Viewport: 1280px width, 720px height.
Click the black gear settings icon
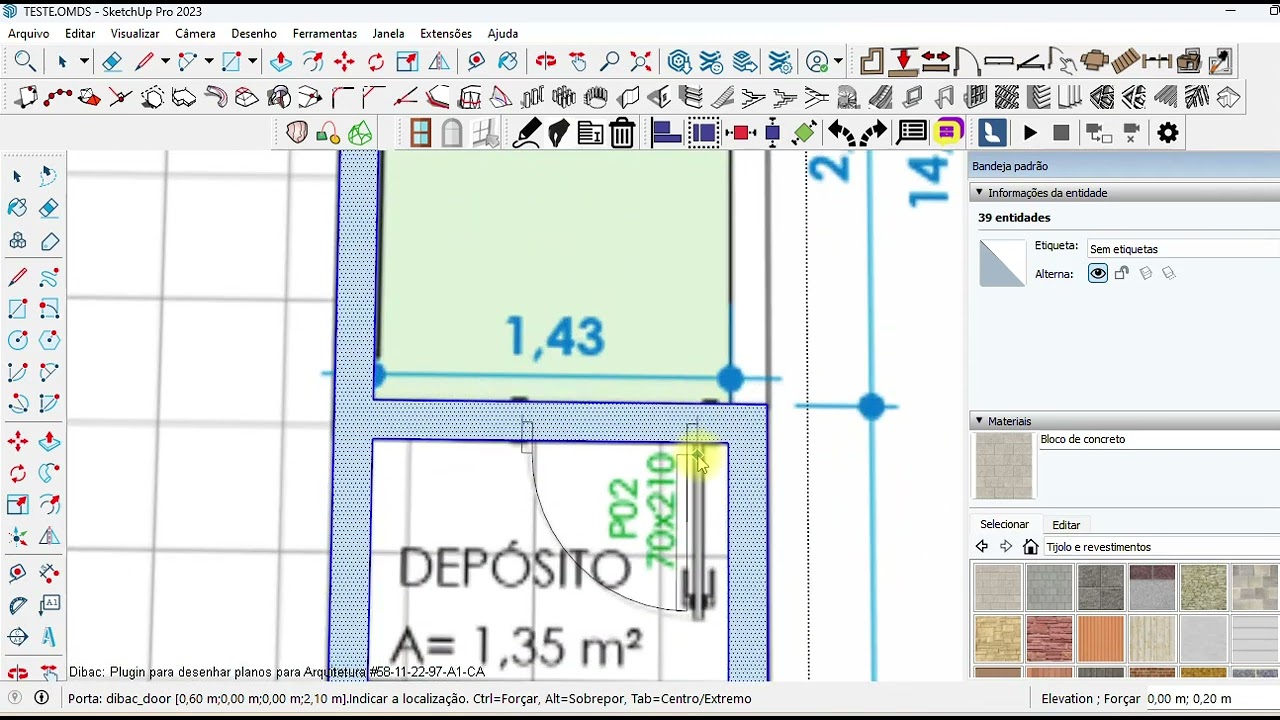tap(1168, 133)
